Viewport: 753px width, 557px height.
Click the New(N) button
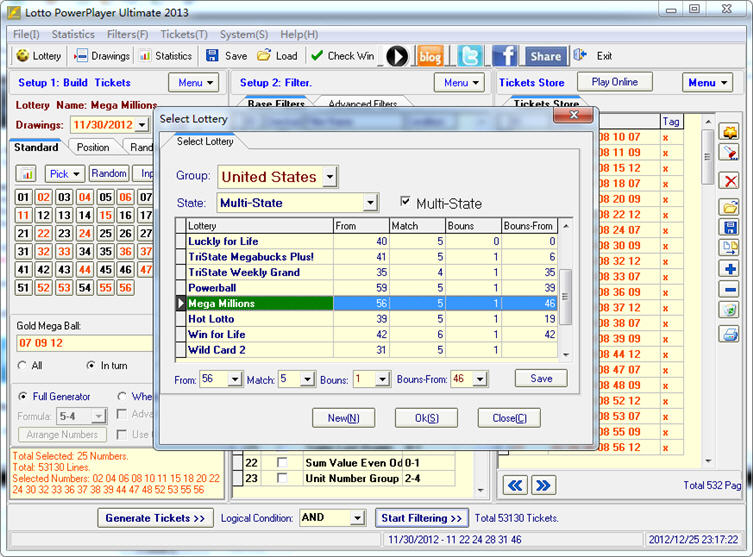(x=343, y=418)
